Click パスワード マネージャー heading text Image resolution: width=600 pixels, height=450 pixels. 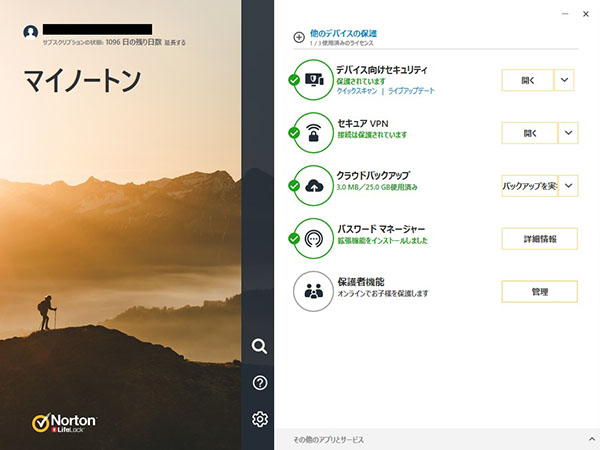click(x=381, y=229)
